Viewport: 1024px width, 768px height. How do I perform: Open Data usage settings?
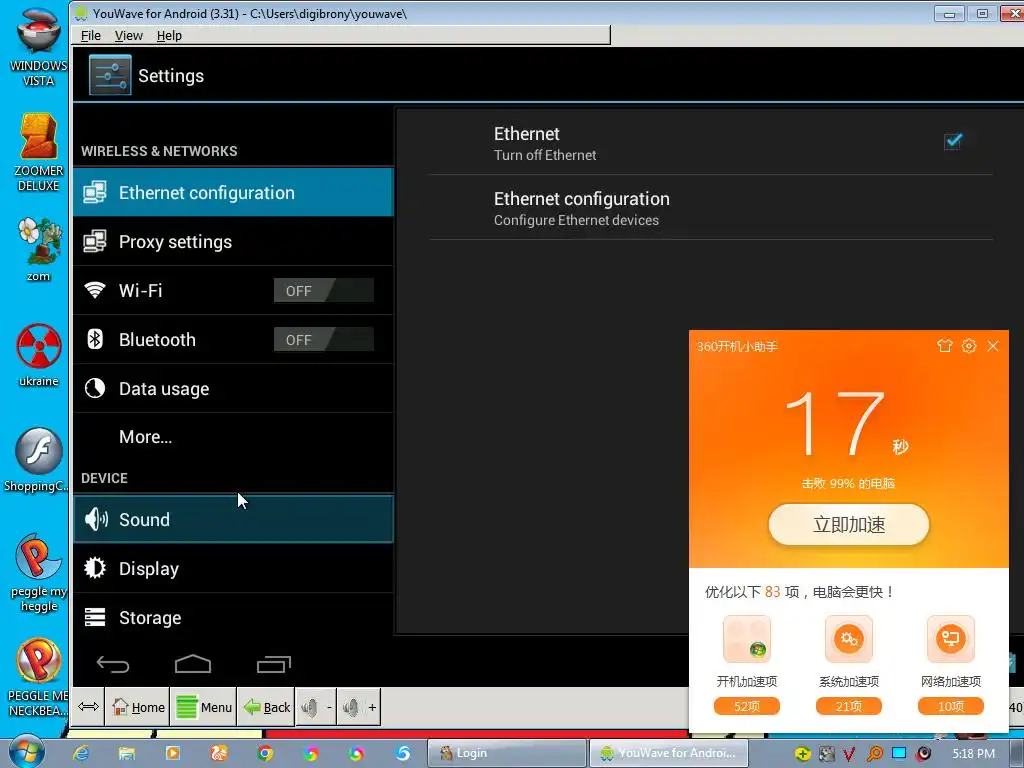click(x=233, y=389)
